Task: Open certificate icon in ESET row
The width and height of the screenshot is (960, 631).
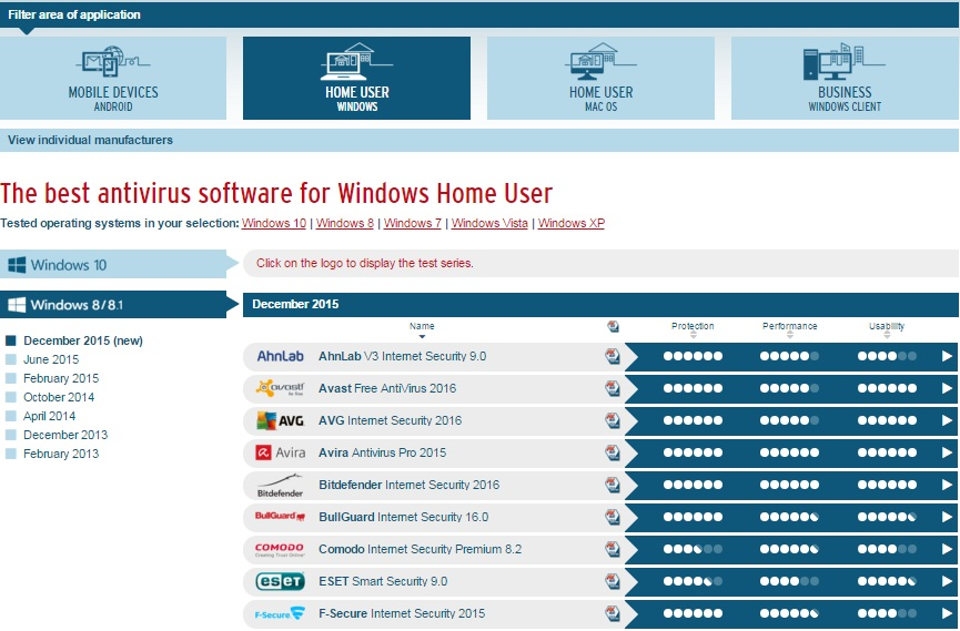Action: coord(612,581)
